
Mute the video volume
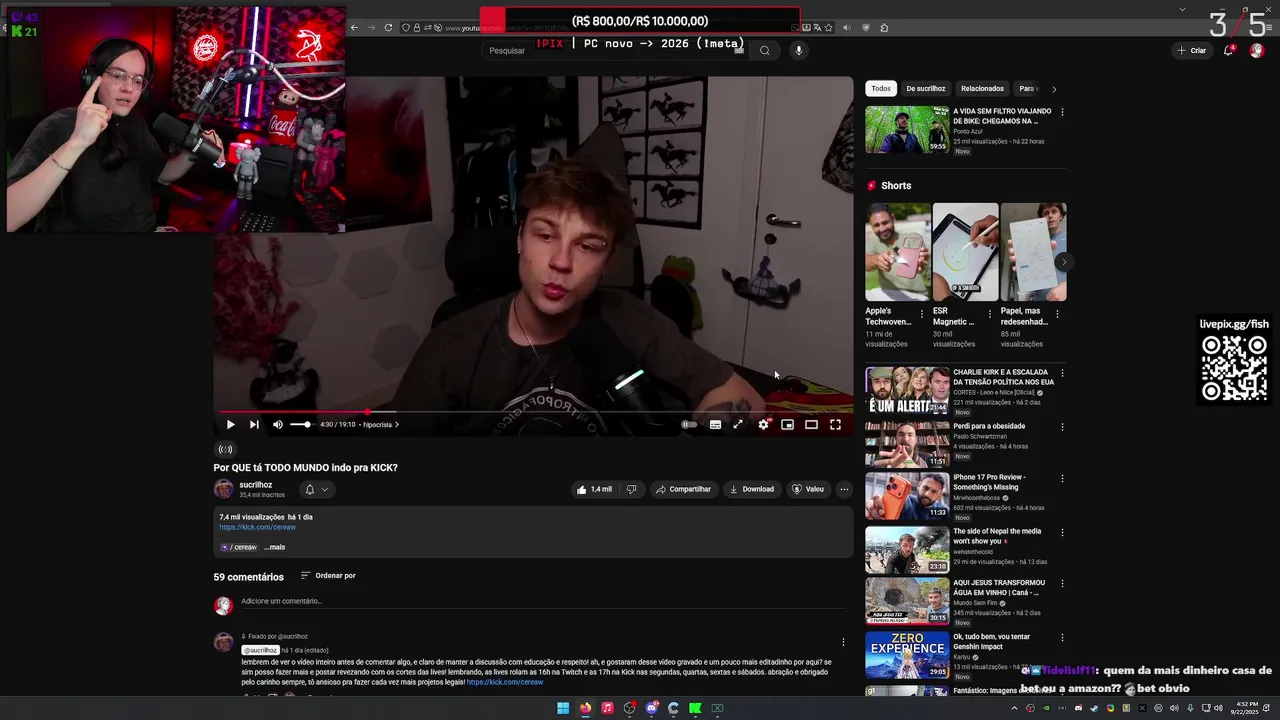278,424
